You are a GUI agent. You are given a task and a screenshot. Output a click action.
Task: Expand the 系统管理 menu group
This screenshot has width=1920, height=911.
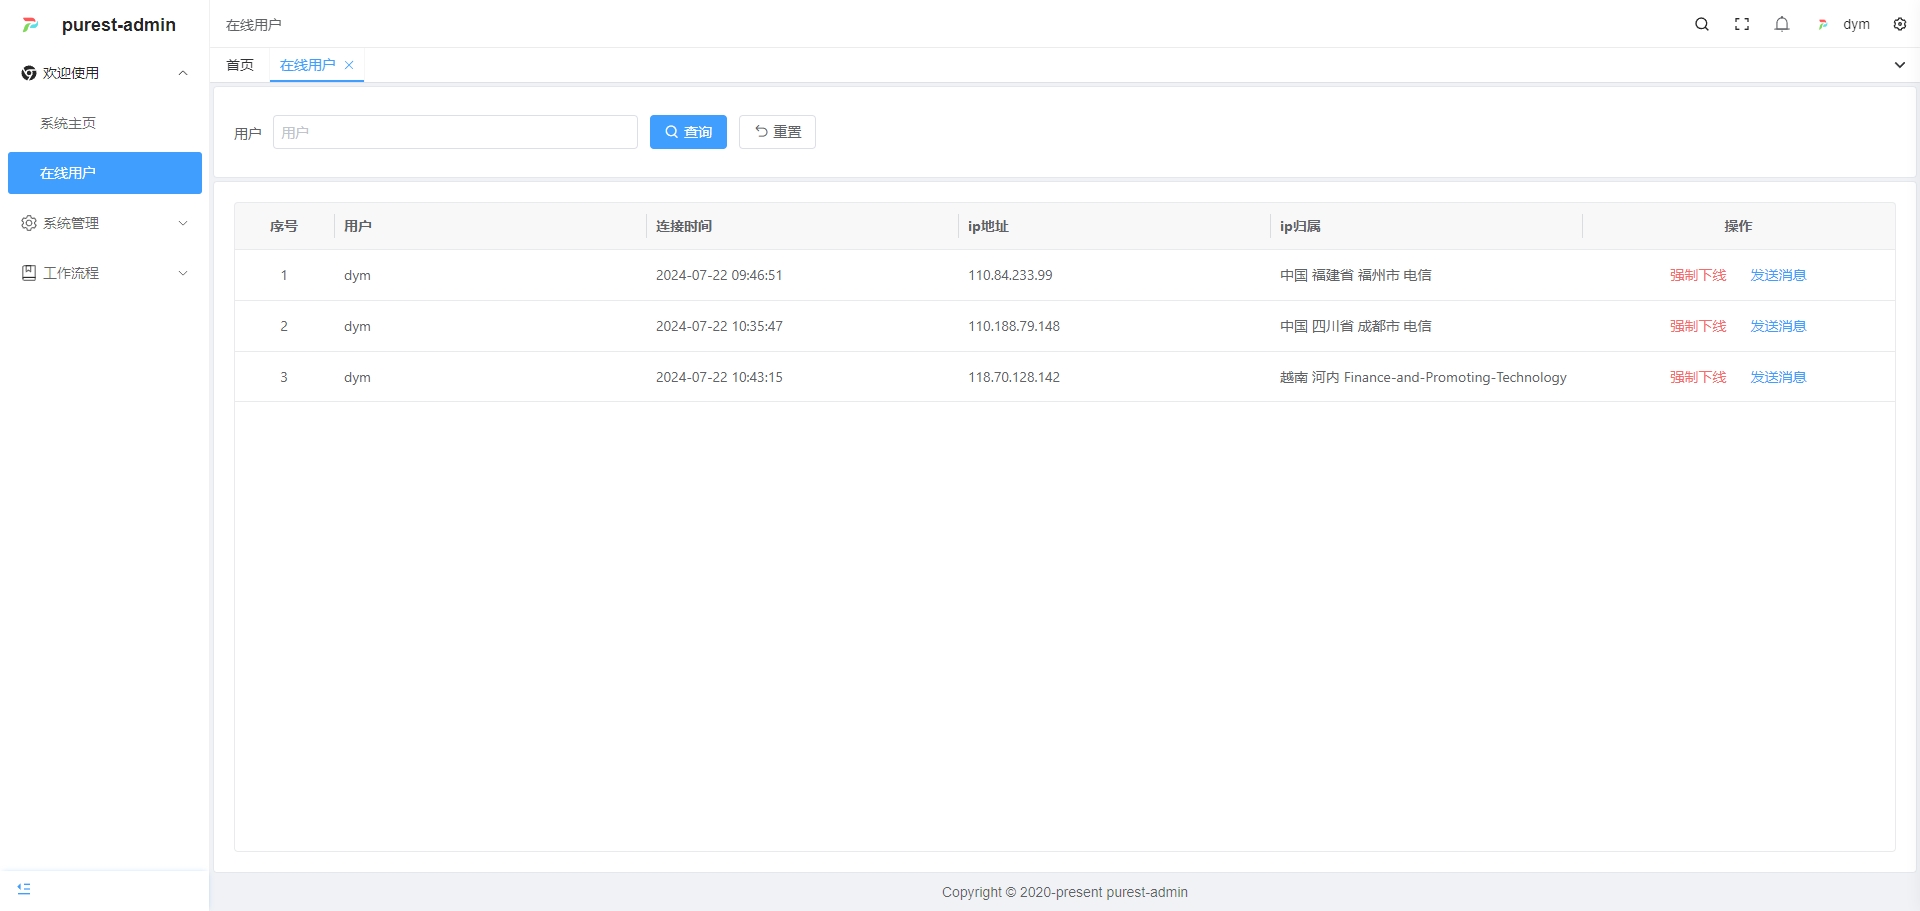click(x=105, y=223)
